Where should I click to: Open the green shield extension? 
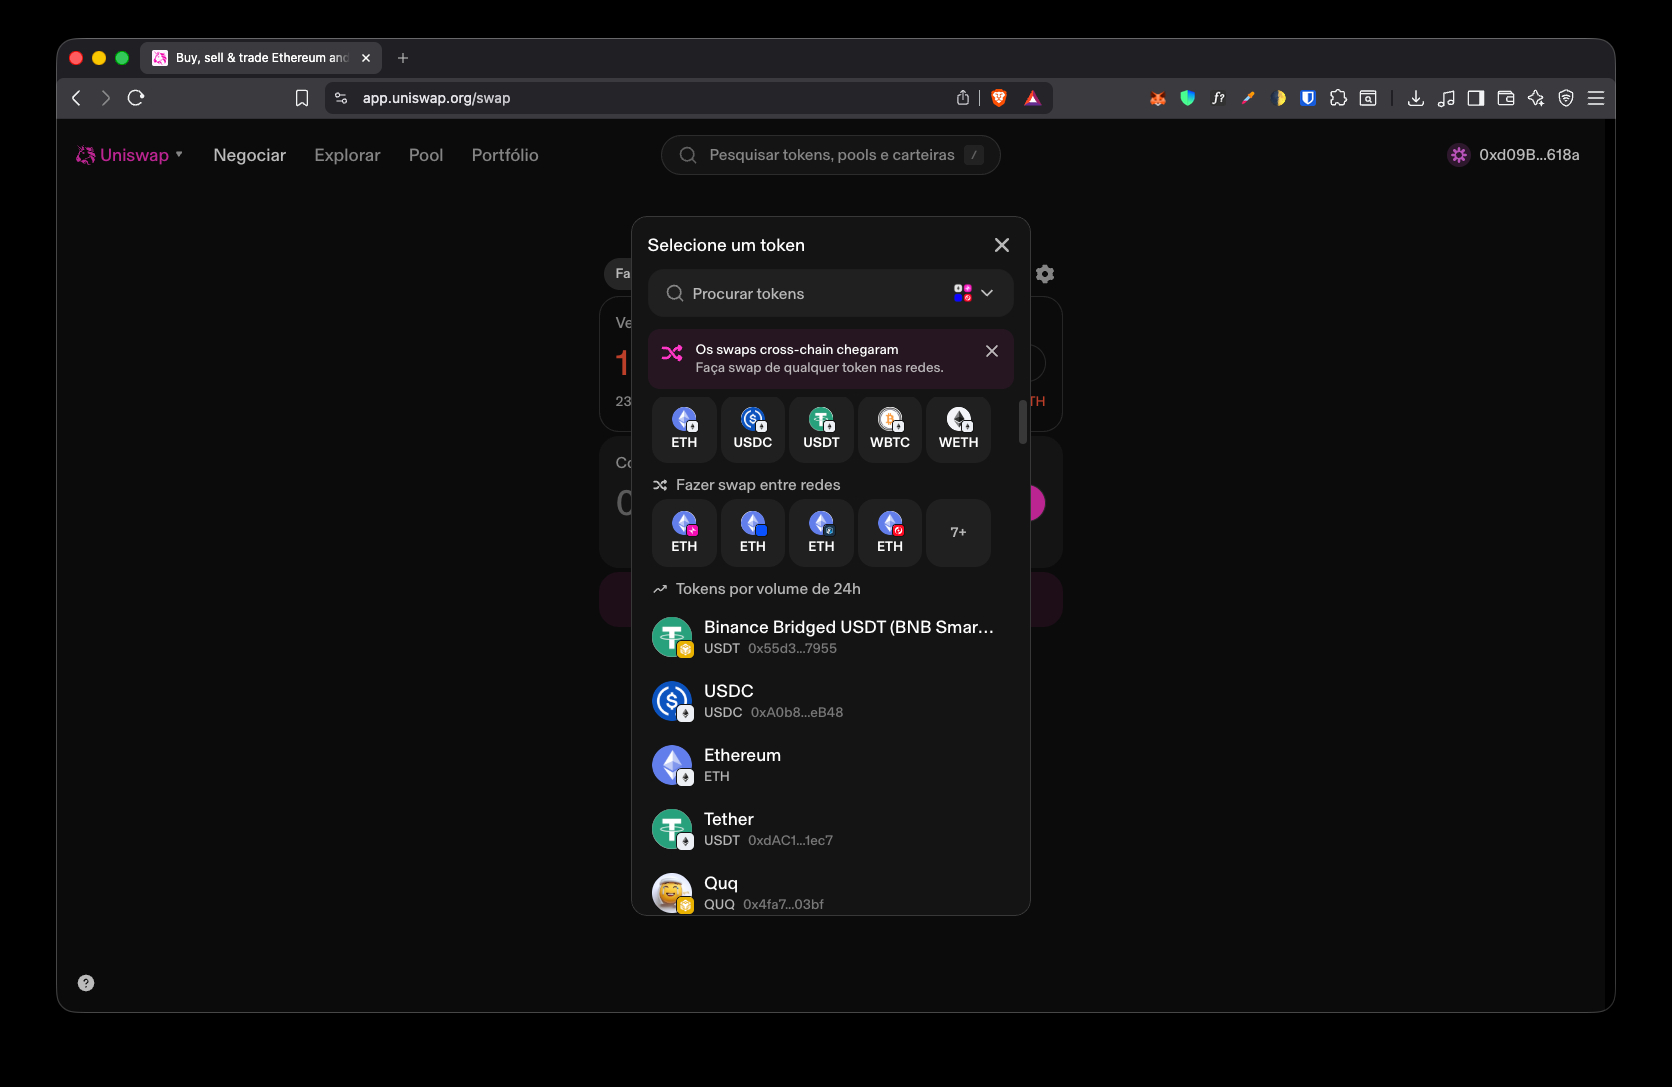pos(1188,98)
